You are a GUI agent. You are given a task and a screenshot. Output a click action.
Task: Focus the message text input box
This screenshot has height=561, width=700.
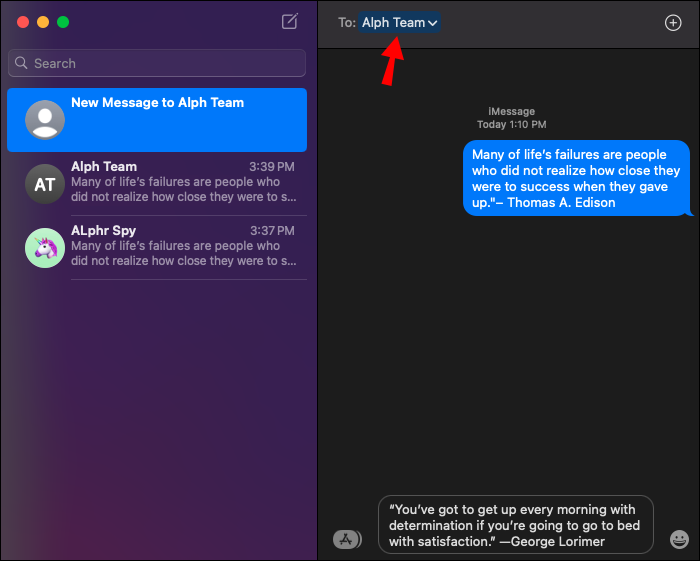click(x=515, y=524)
